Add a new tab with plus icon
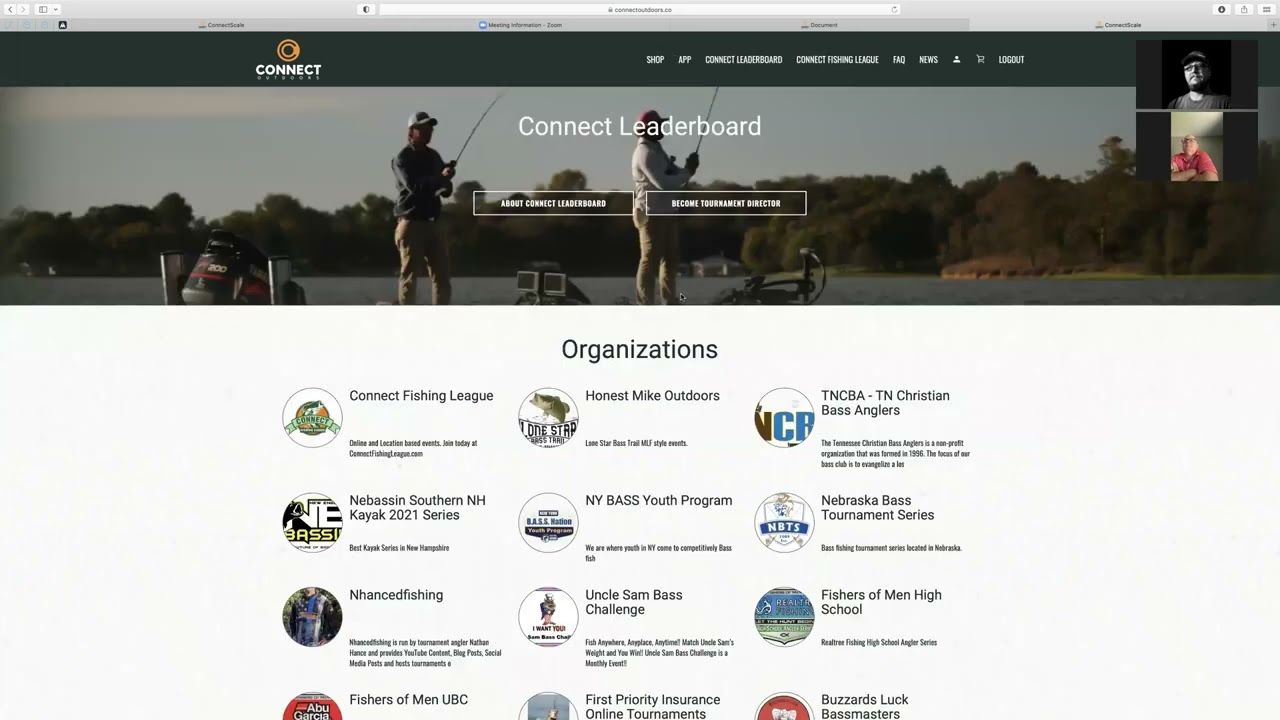Screen dimensions: 1280x720 pyautogui.click(x=1272, y=25)
